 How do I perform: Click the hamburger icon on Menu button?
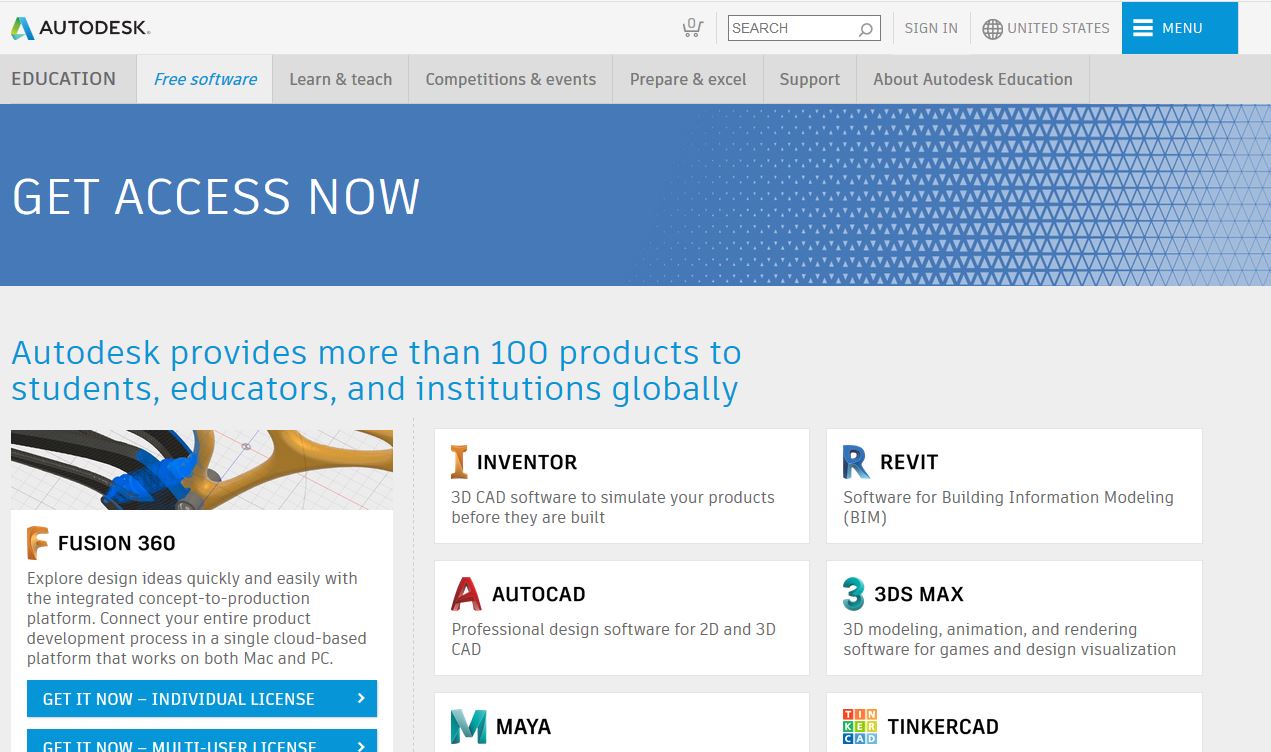pyautogui.click(x=1143, y=28)
